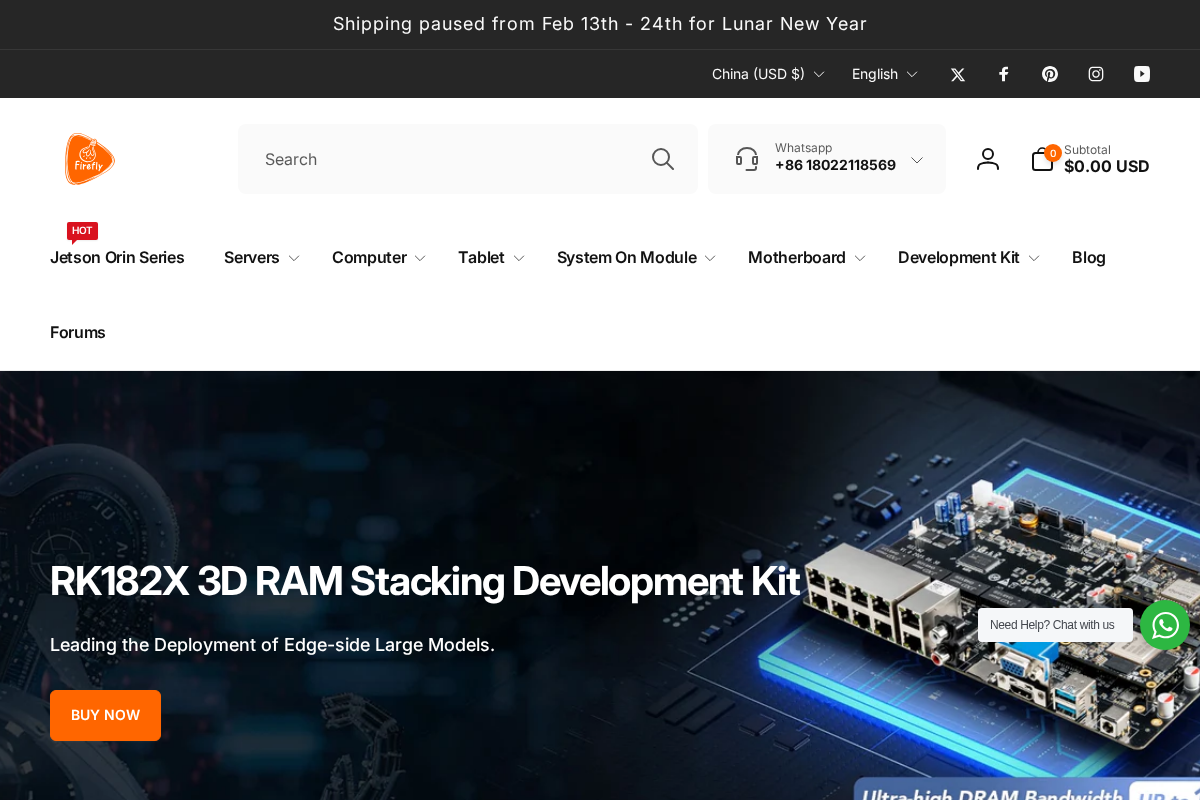Visit the Facebook page

[1003, 74]
